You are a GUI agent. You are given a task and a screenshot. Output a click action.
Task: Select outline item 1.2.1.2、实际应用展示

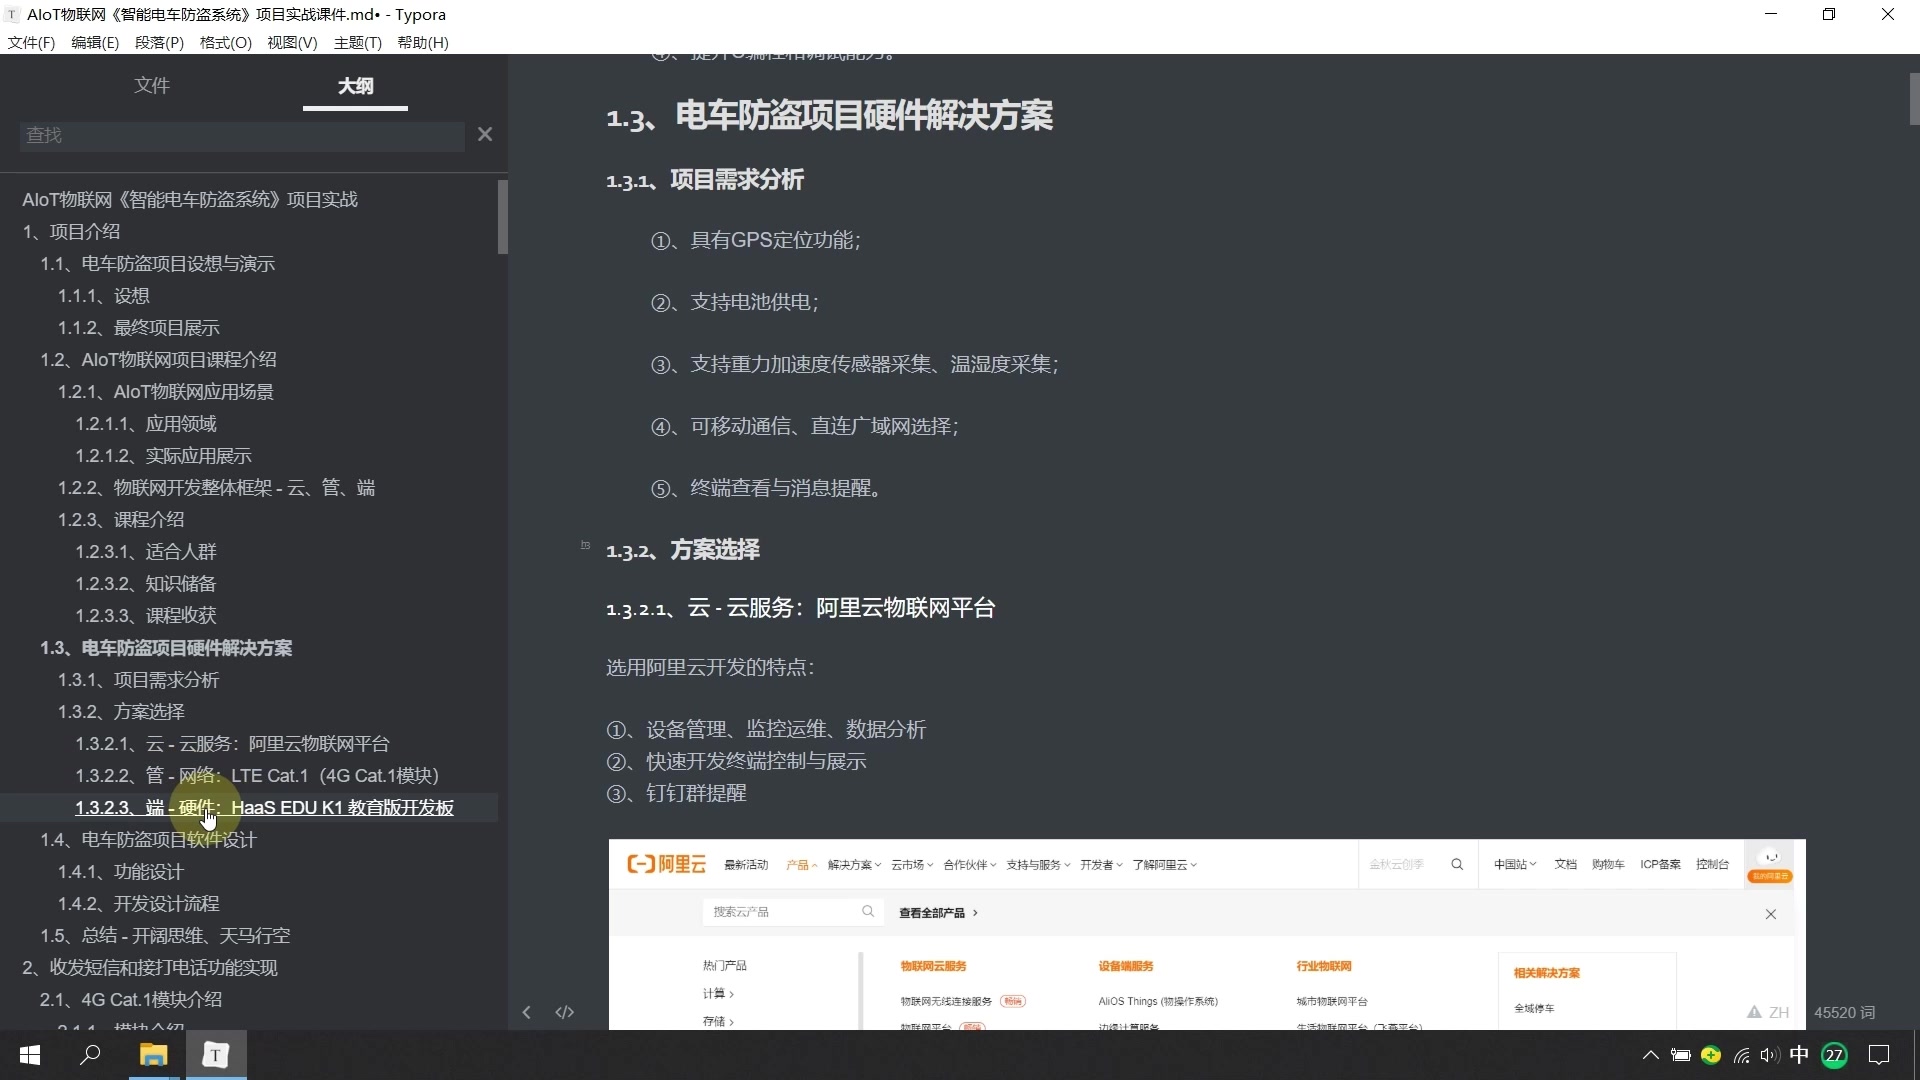click(163, 456)
